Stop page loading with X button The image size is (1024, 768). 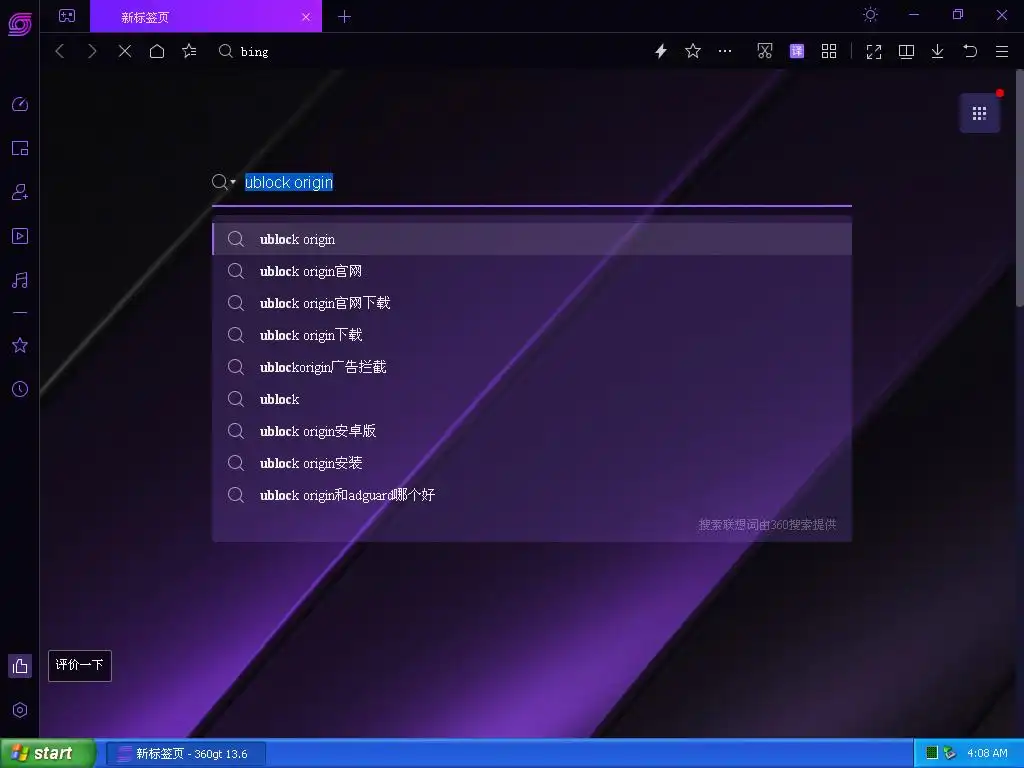(125, 51)
